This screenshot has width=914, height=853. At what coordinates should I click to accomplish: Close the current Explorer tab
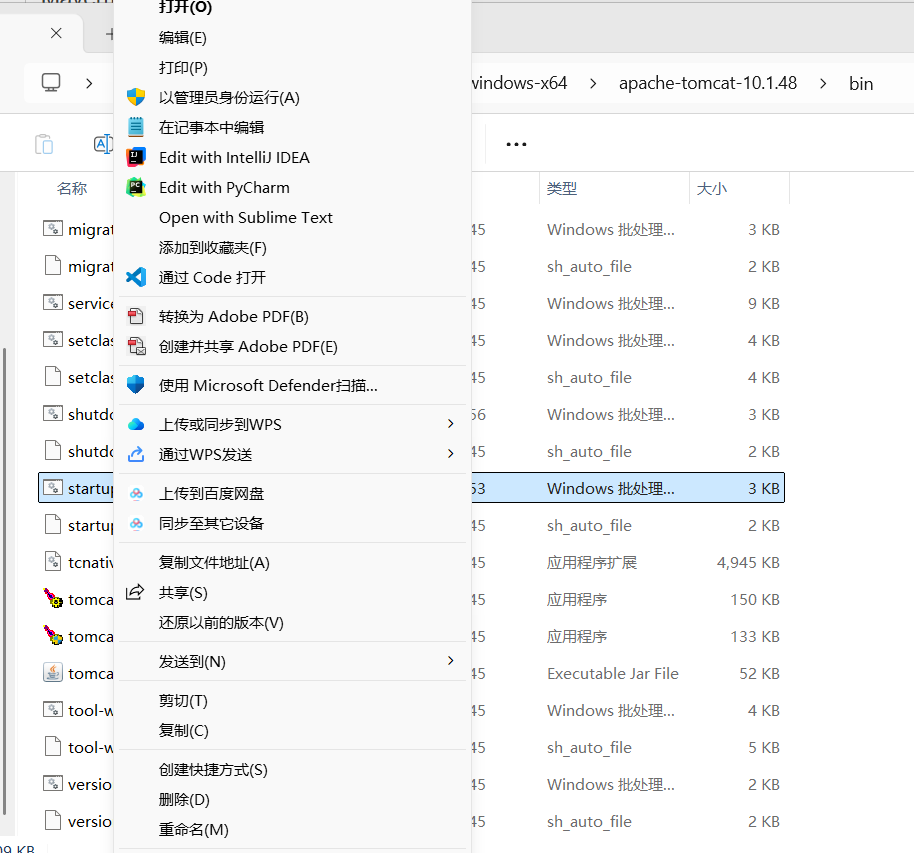point(56,33)
